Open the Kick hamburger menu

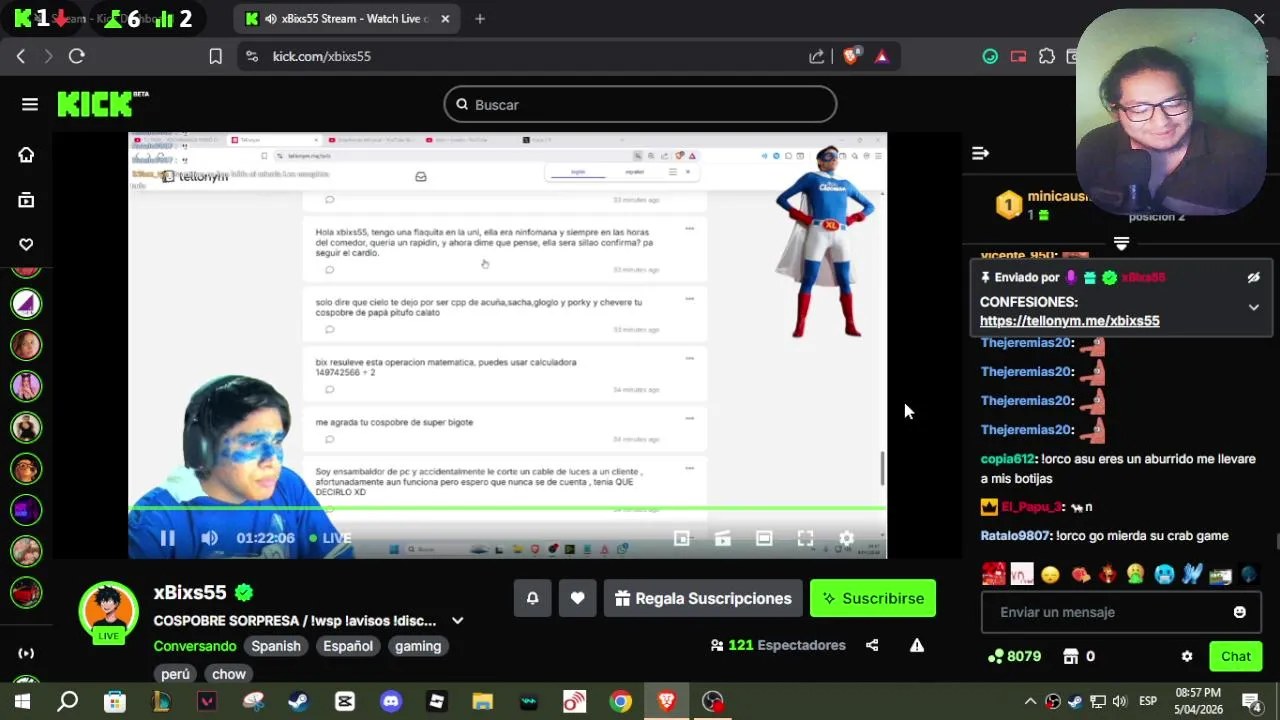30,104
